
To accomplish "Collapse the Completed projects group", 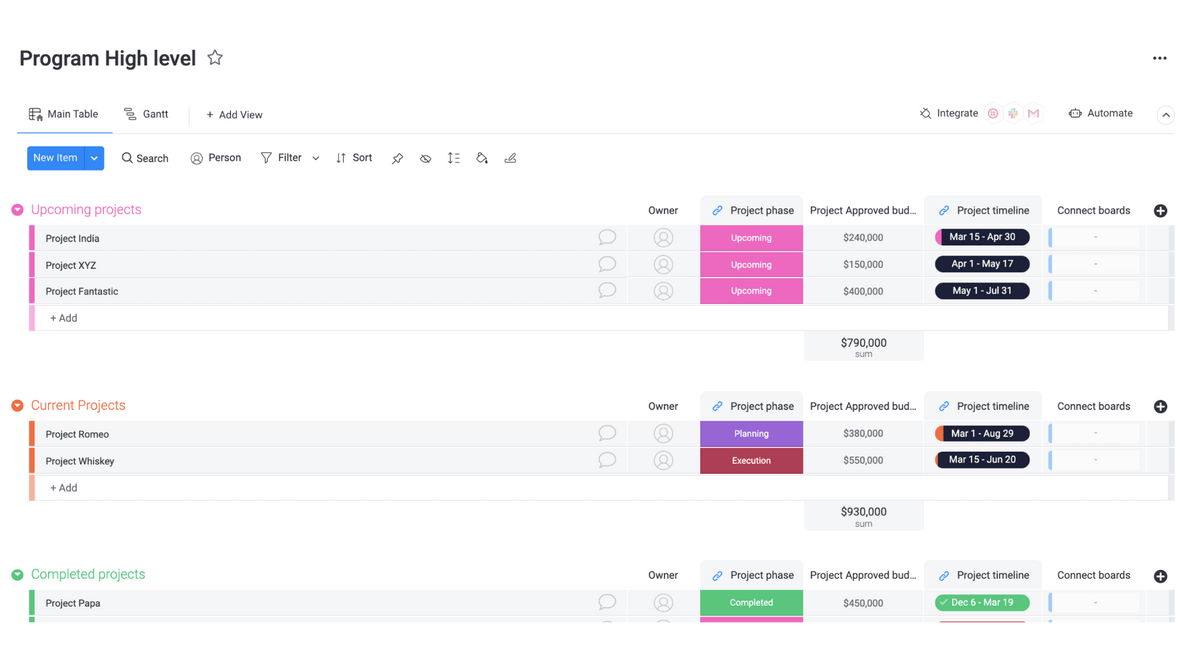I will 17,575.
